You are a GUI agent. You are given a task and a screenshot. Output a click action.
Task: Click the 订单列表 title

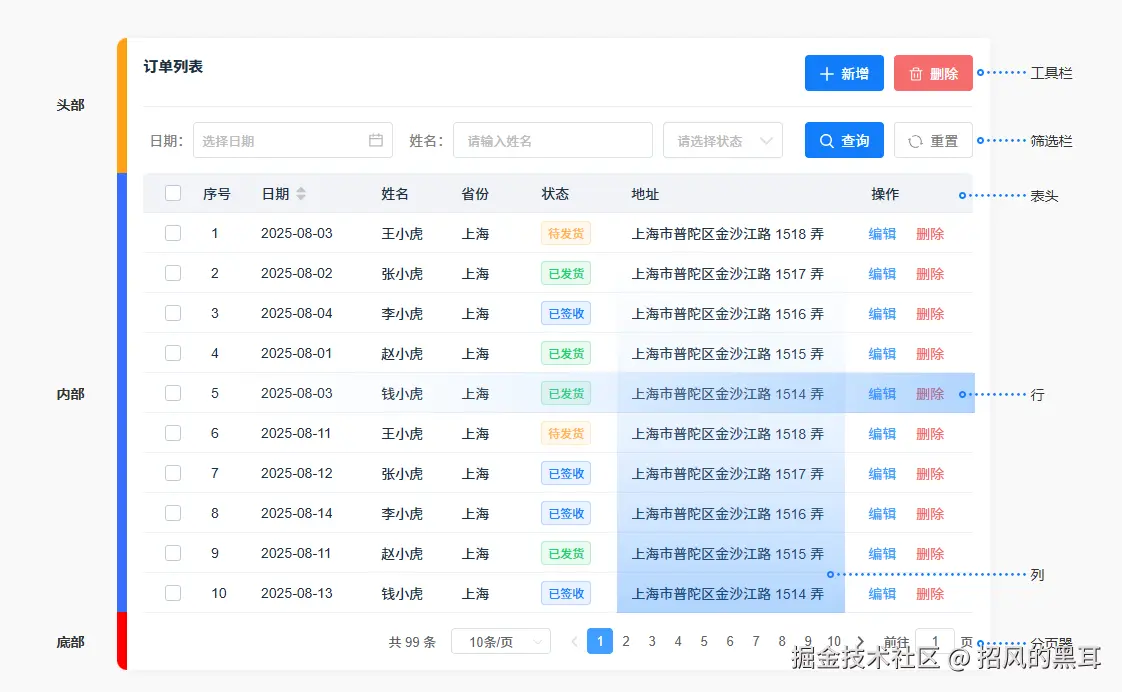(x=173, y=67)
